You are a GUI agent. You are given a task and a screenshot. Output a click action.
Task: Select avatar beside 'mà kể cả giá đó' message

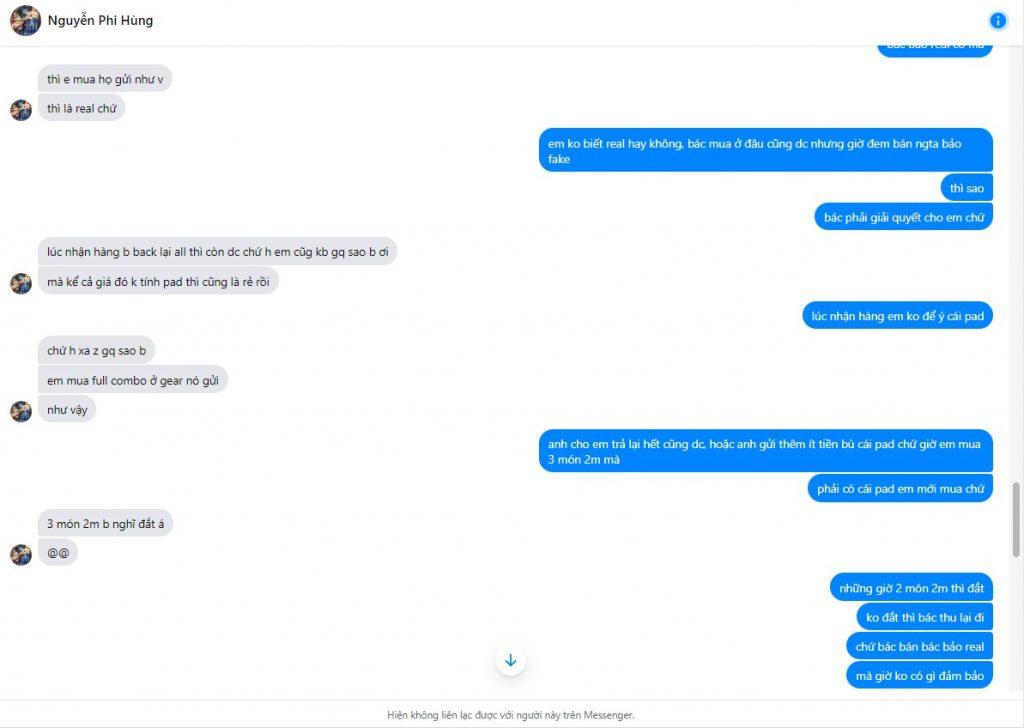21,283
